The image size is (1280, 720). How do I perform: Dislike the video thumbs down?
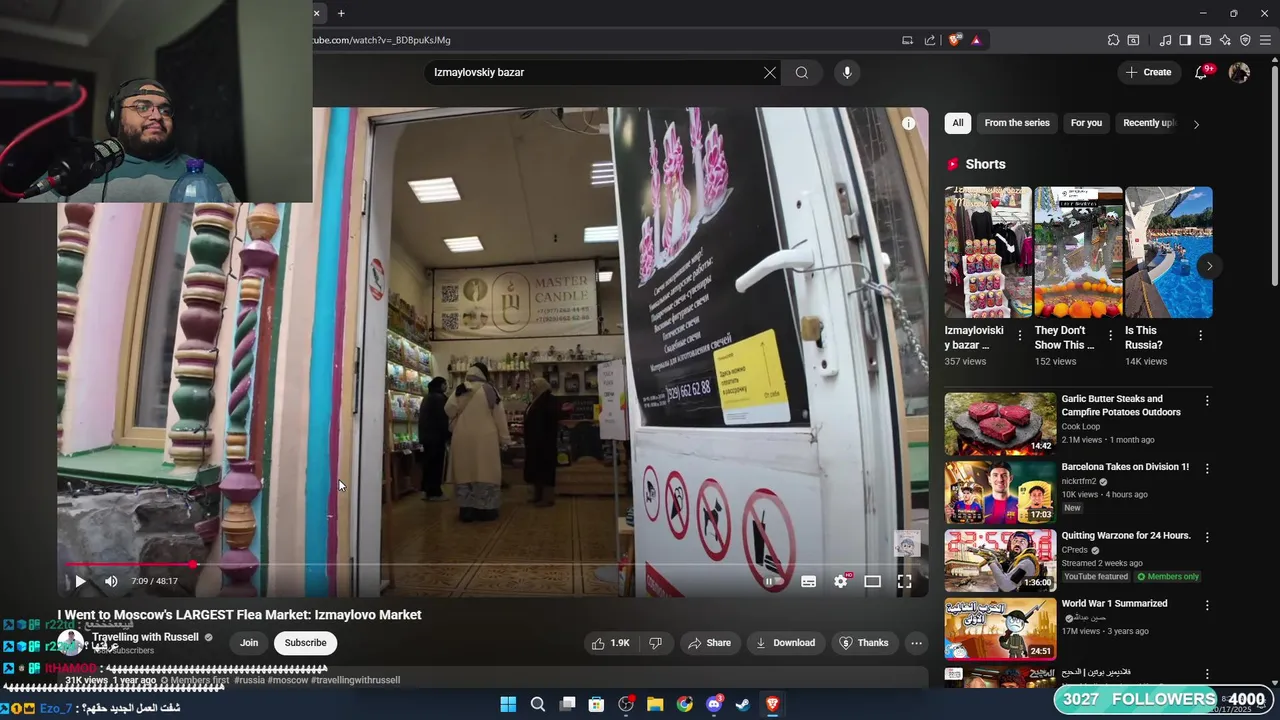coord(656,643)
